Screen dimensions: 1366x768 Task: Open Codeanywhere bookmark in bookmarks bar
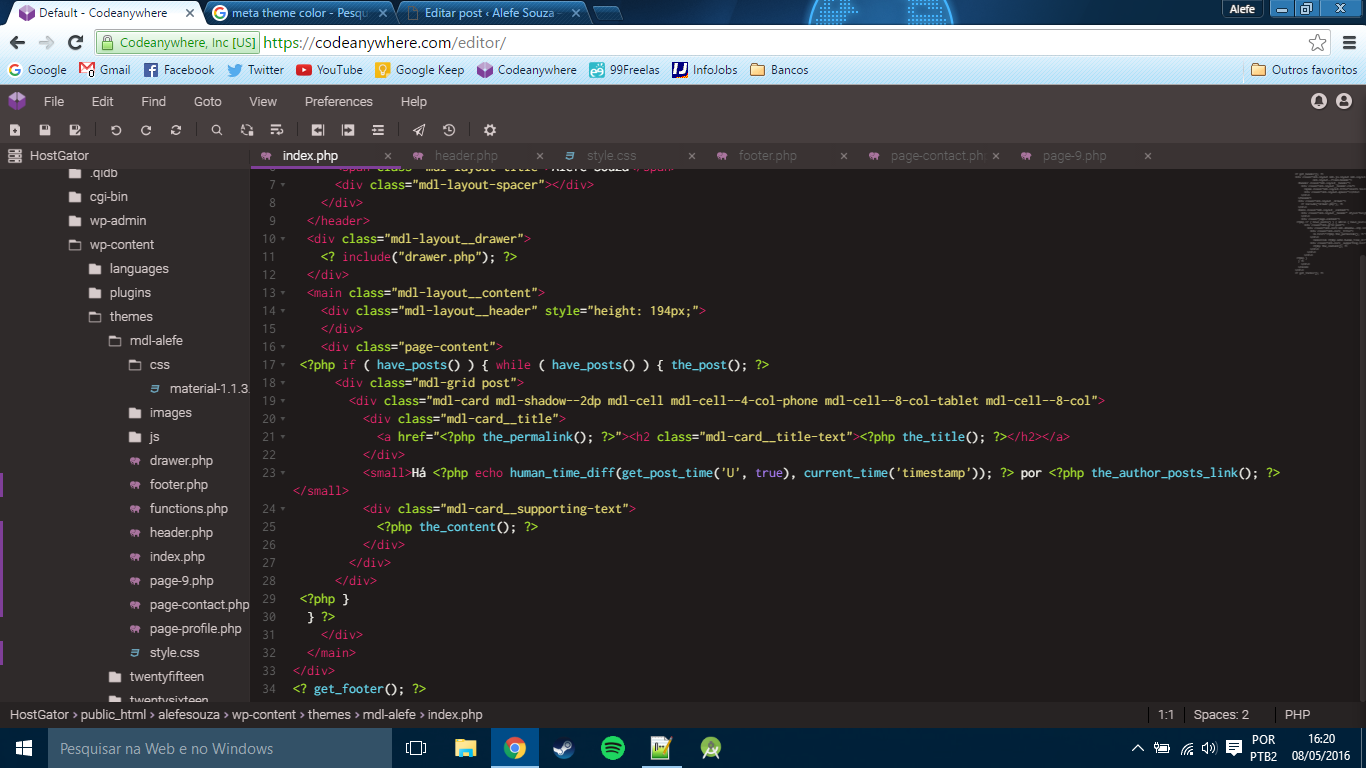tap(527, 70)
